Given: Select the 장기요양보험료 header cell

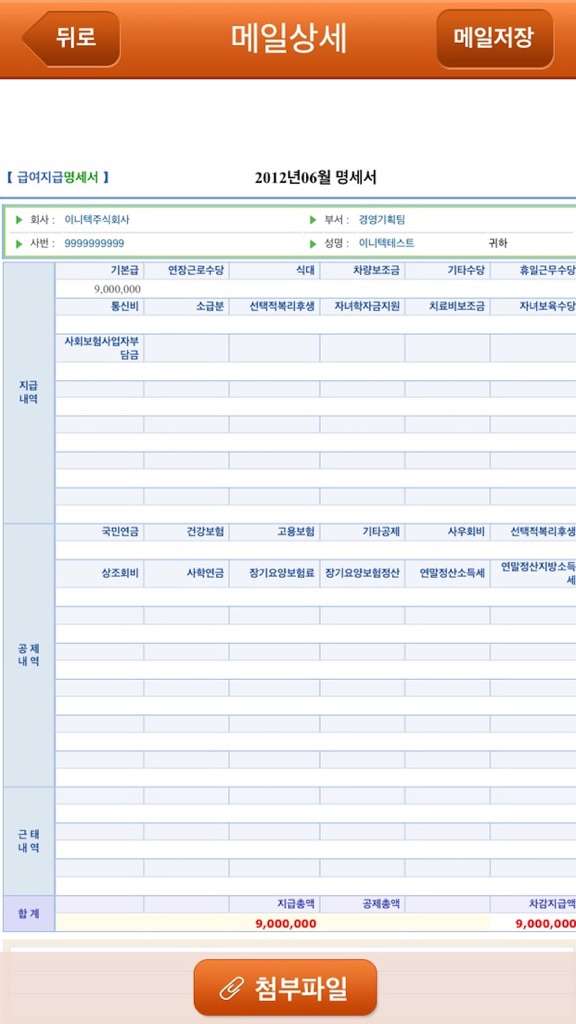Looking at the screenshot, I should 274,573.
